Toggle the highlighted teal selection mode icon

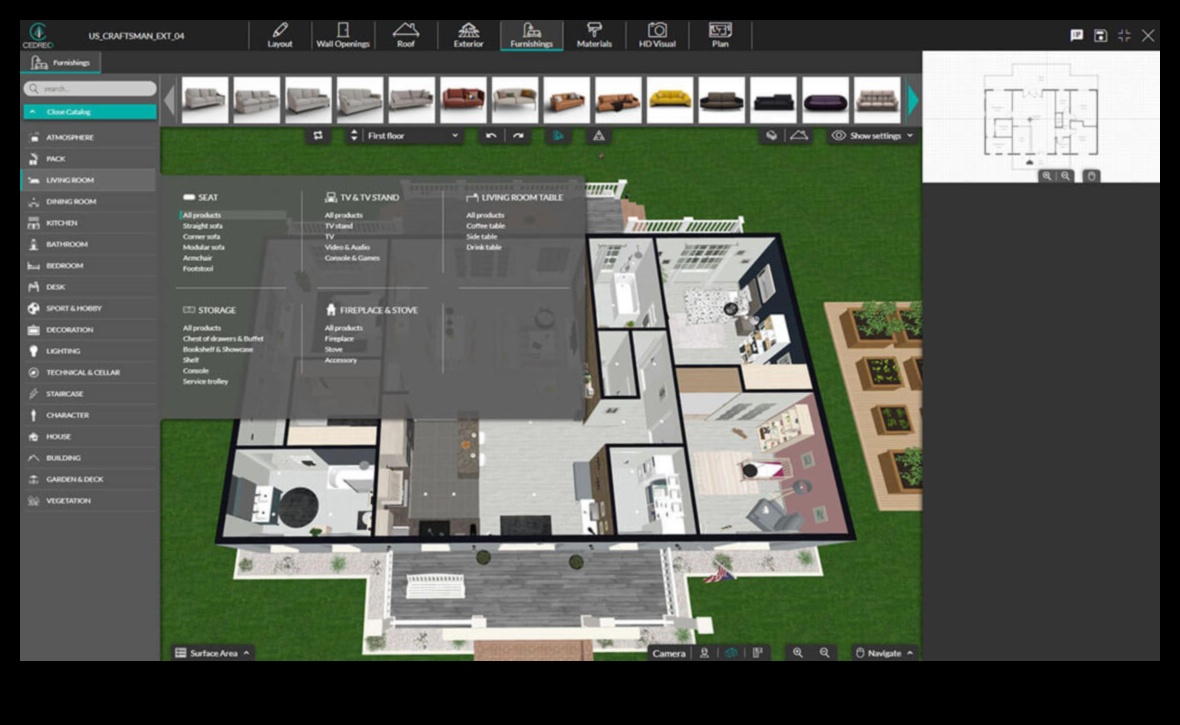coord(559,136)
